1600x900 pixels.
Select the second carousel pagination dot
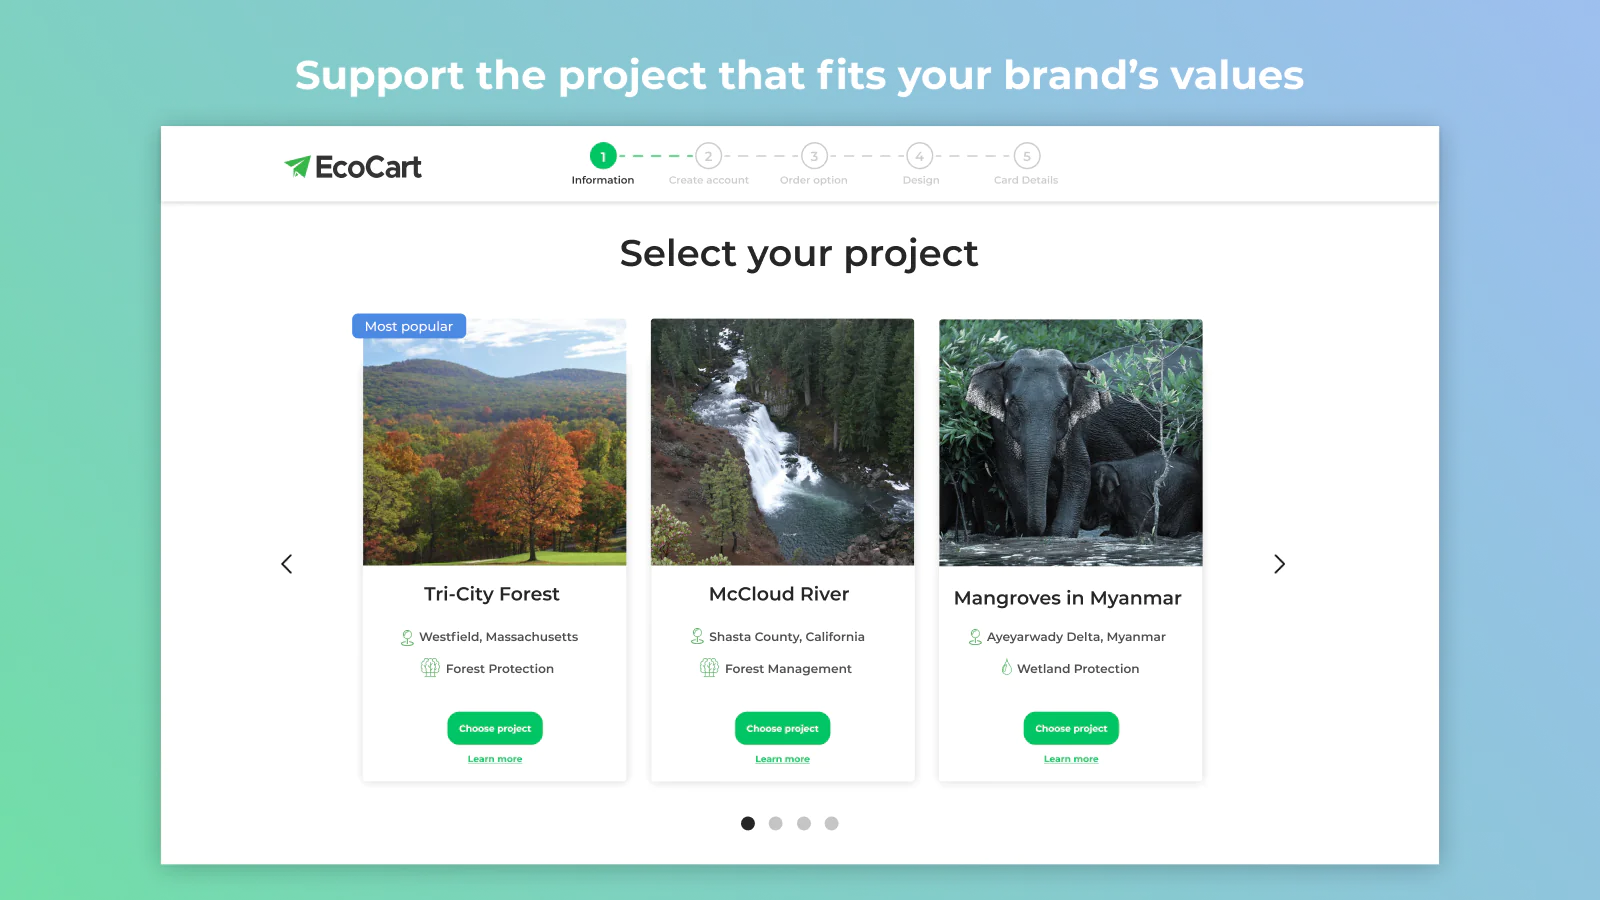776,823
